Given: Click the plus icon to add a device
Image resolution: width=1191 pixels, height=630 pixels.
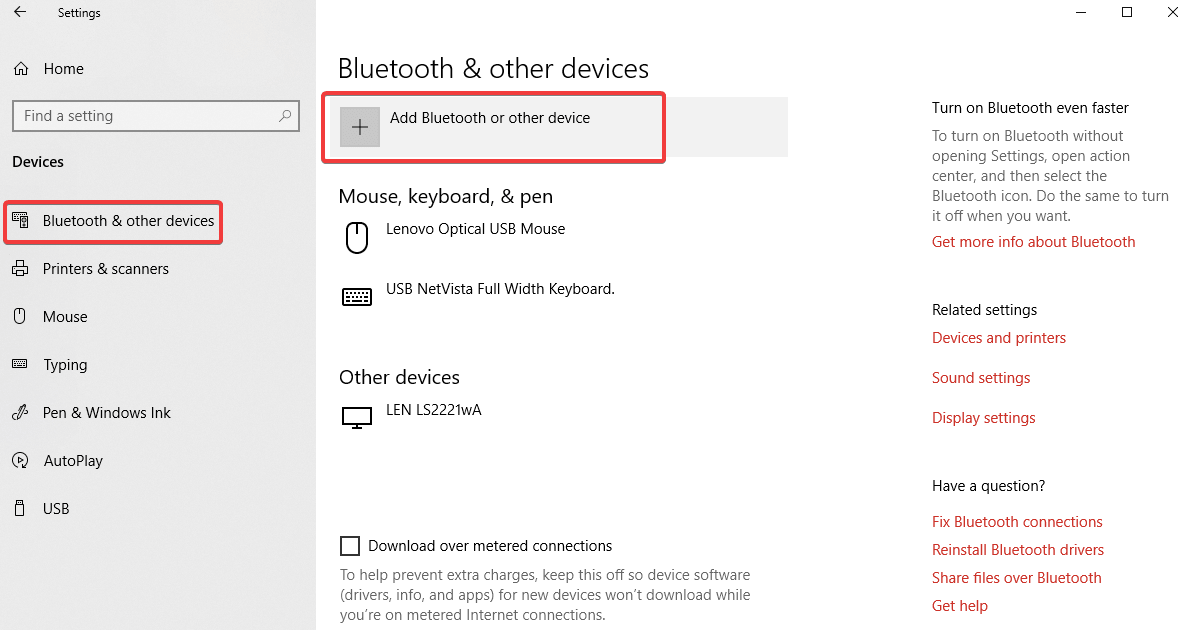Looking at the screenshot, I should pyautogui.click(x=359, y=126).
